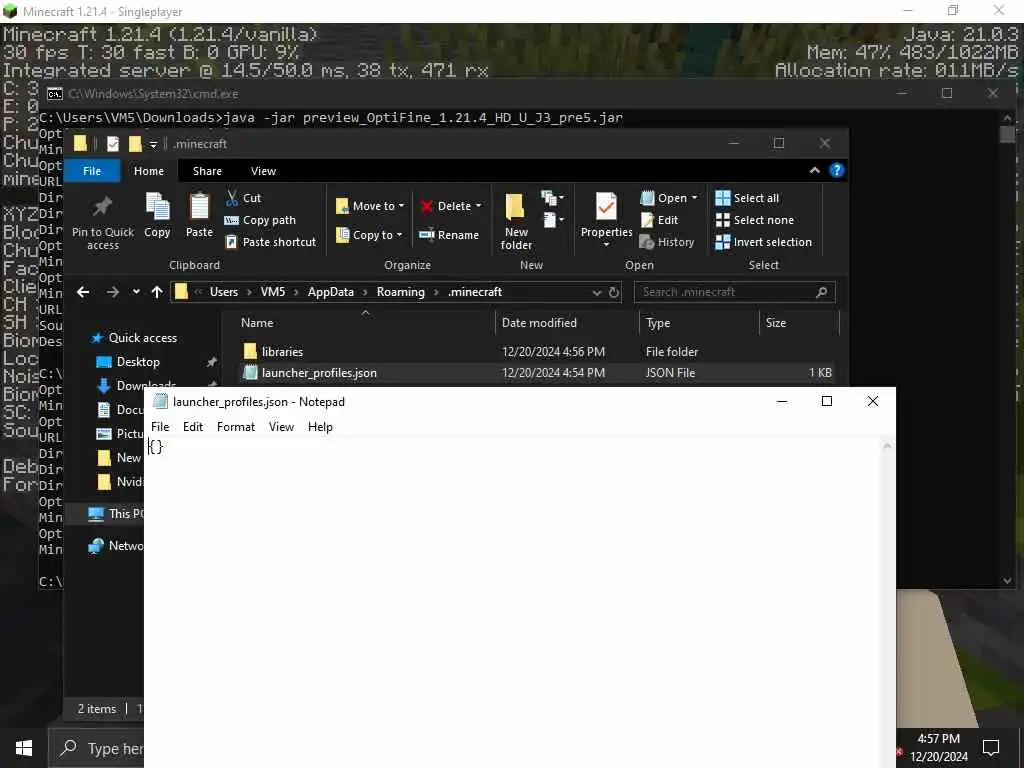Click Cut in the Explorer ribbon

243,198
